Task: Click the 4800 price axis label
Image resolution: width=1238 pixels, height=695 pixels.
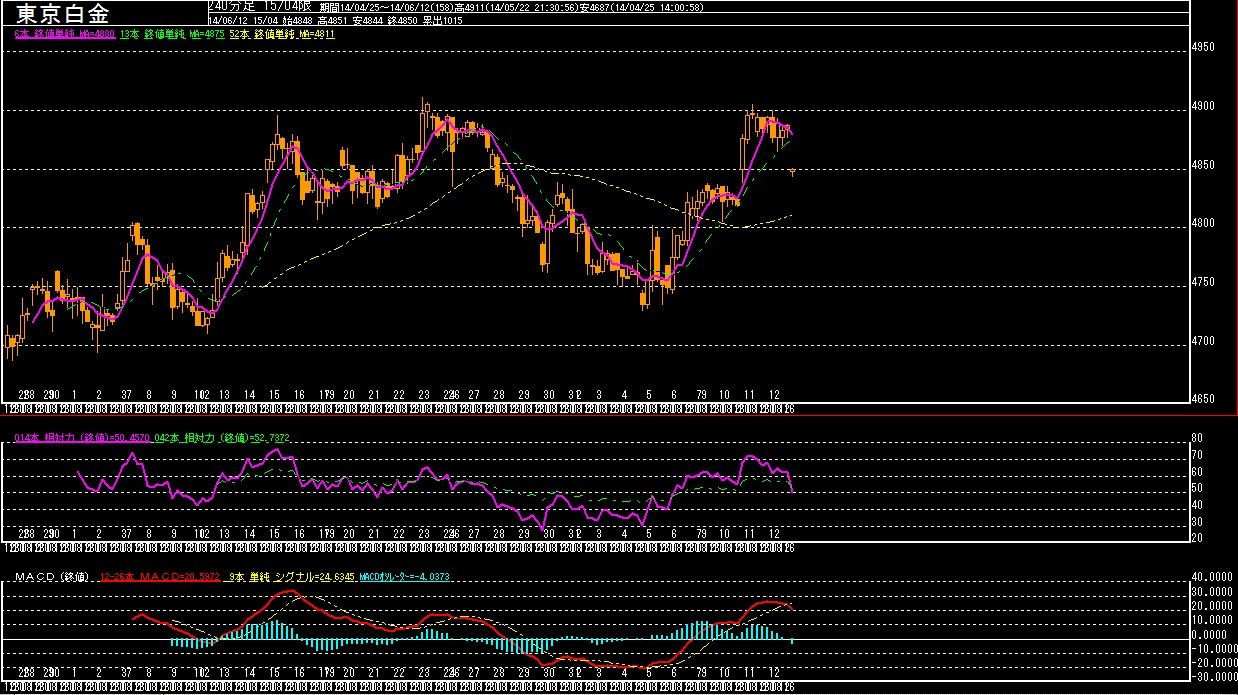Action: coord(1203,223)
